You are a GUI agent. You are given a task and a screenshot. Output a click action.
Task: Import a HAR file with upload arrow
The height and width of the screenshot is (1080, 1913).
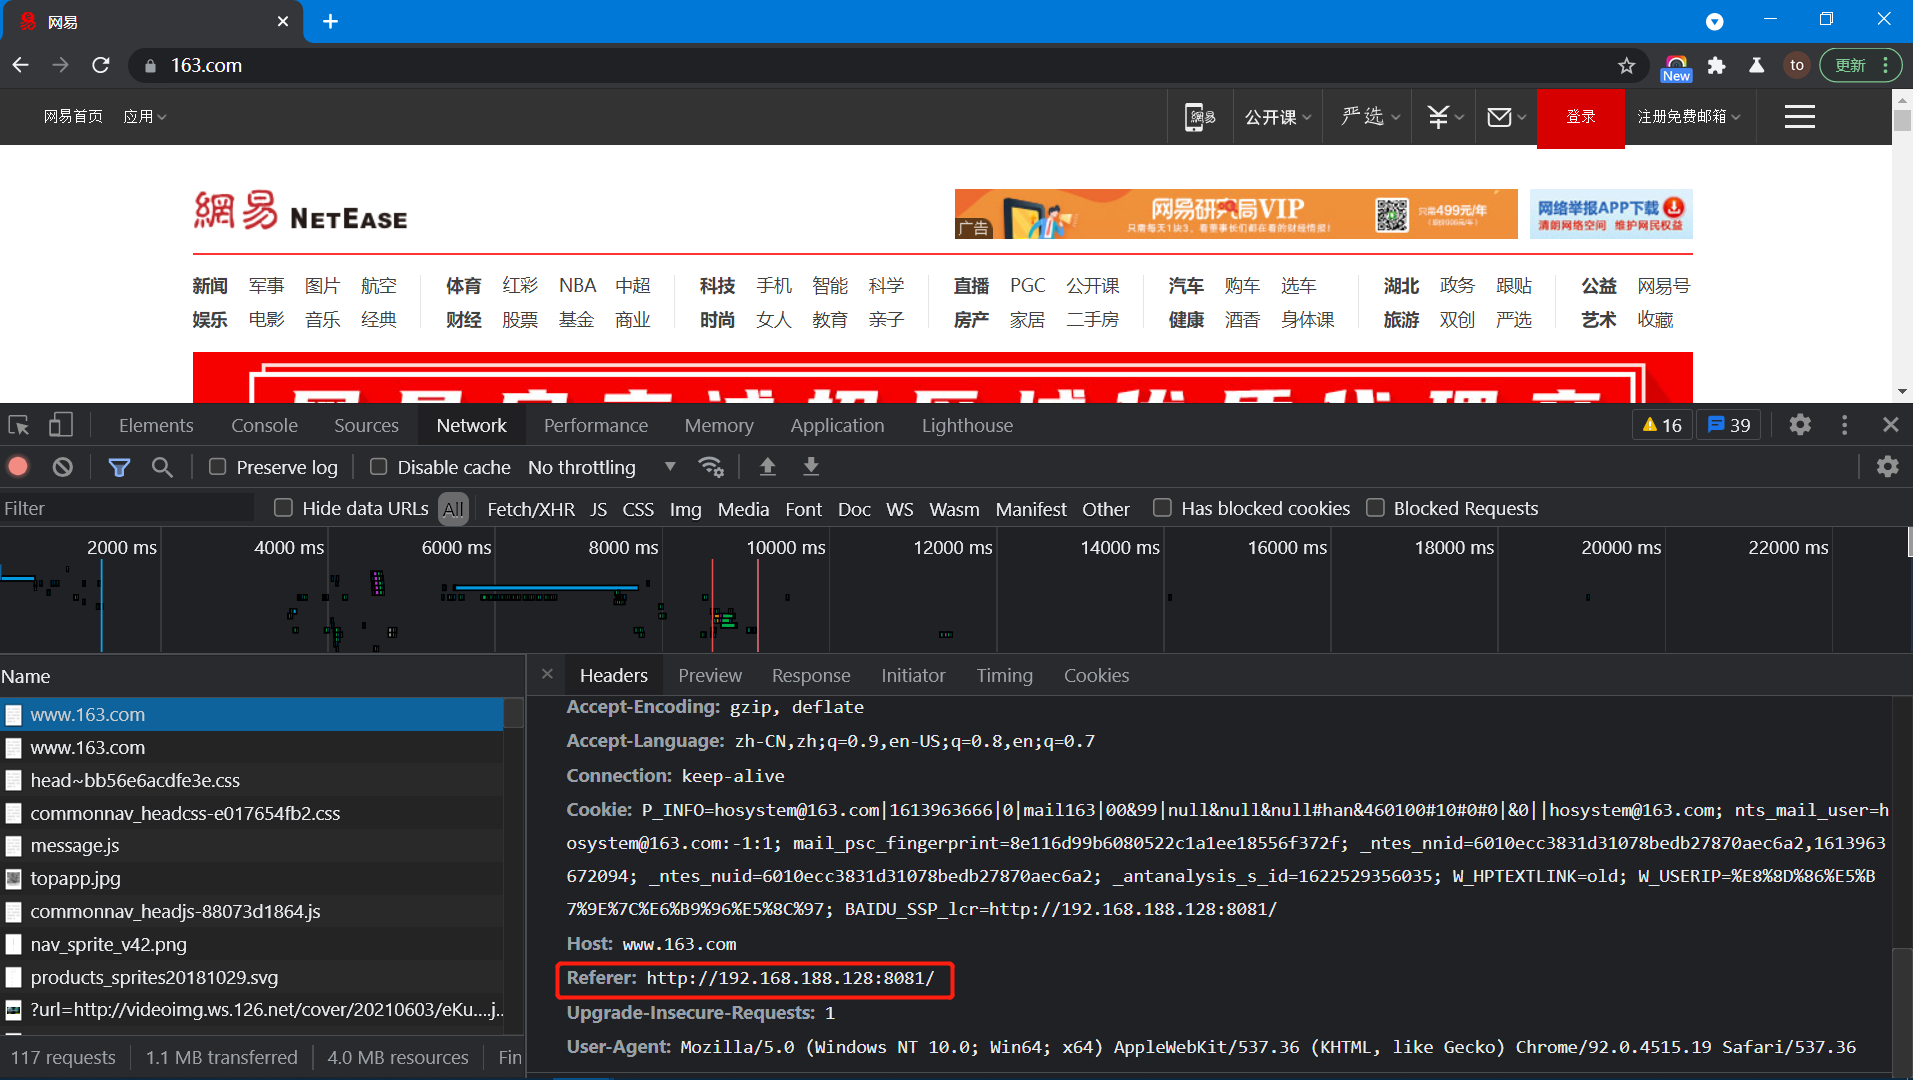coord(768,467)
